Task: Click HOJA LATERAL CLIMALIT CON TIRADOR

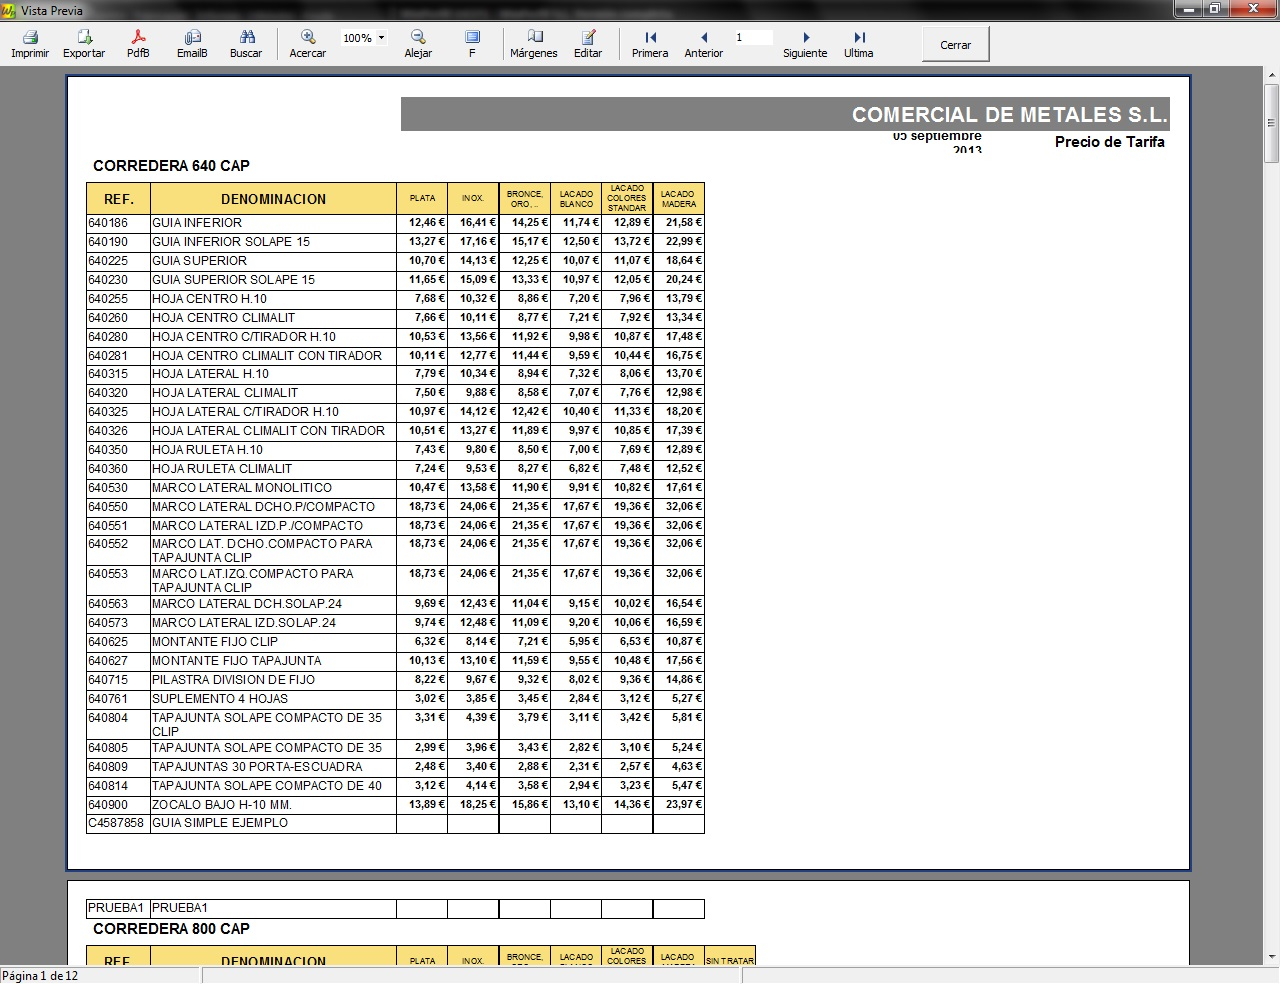Action: pyautogui.click(x=268, y=431)
